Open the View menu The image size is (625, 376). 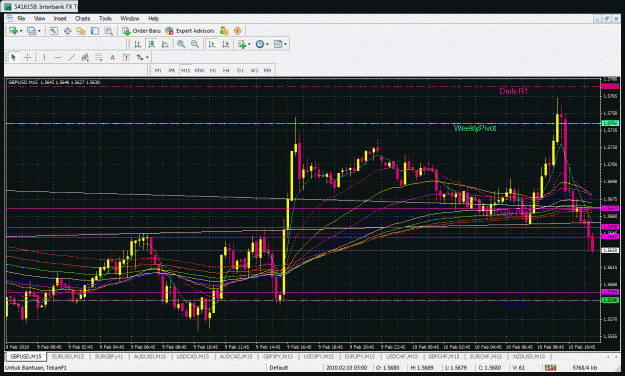coord(39,18)
